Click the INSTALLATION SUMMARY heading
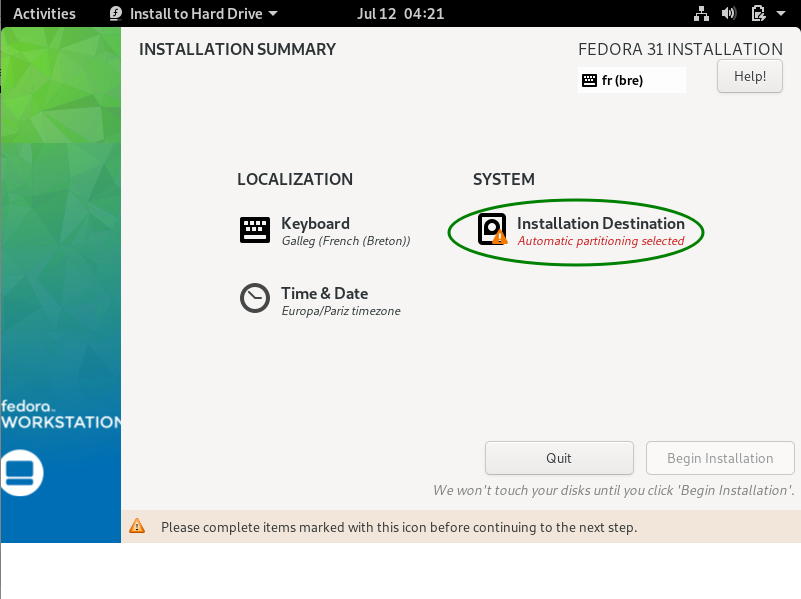The image size is (801, 599). click(238, 49)
